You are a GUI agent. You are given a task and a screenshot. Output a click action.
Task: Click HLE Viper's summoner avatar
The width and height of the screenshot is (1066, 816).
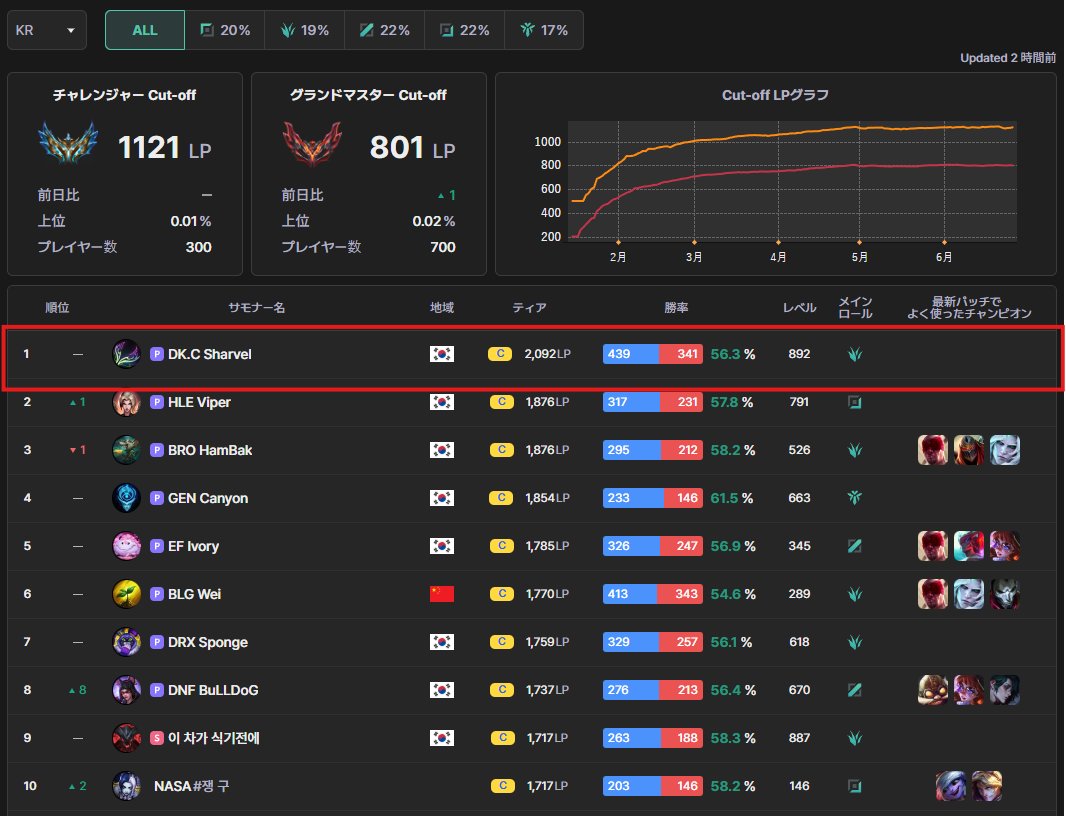click(126, 402)
